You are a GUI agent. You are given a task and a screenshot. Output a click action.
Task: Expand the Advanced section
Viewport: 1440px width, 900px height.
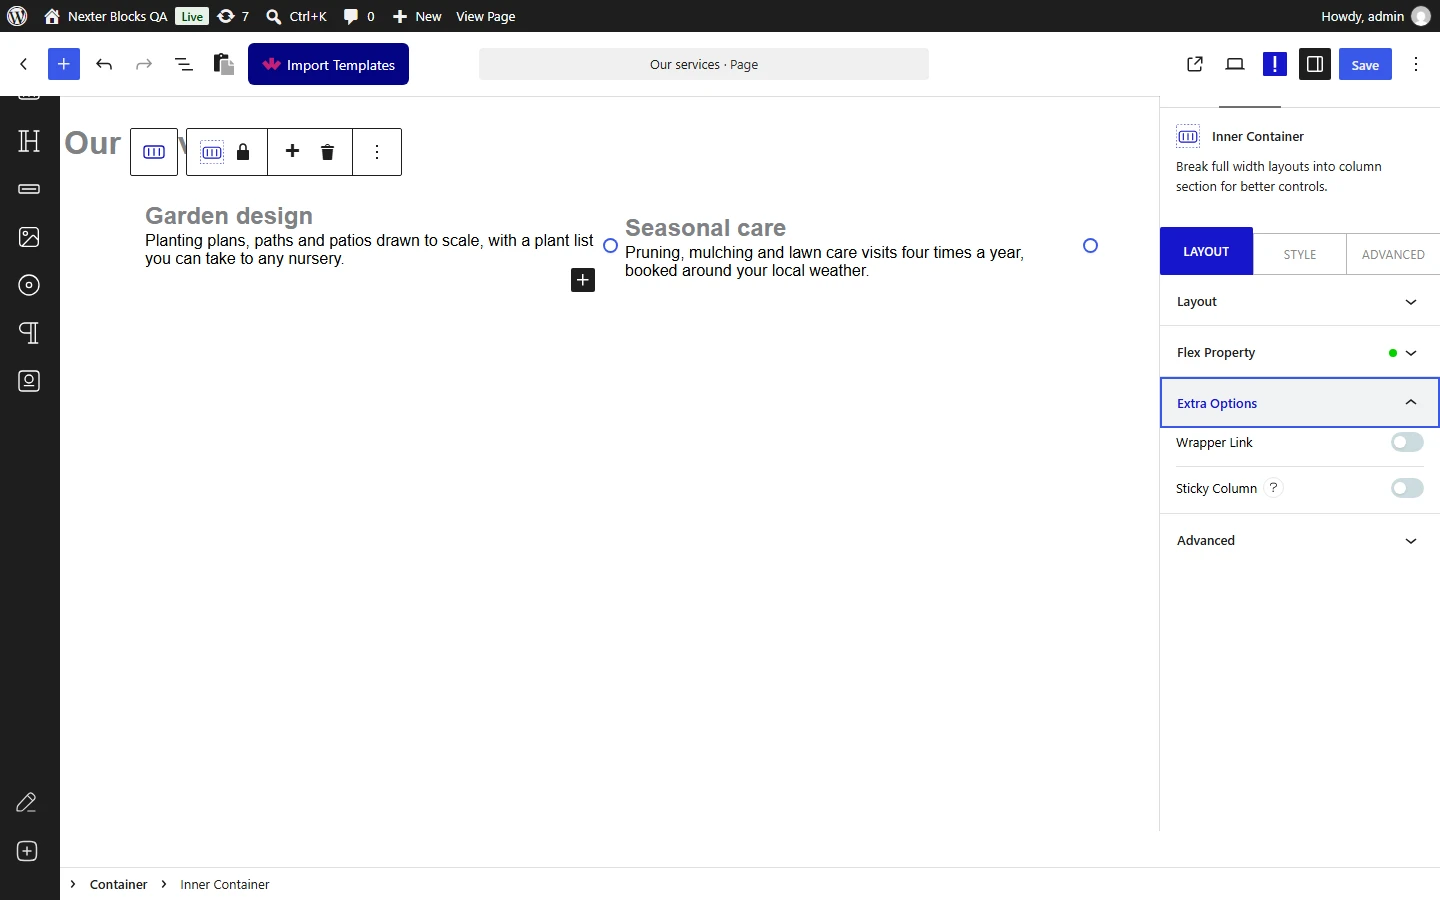pos(1300,541)
